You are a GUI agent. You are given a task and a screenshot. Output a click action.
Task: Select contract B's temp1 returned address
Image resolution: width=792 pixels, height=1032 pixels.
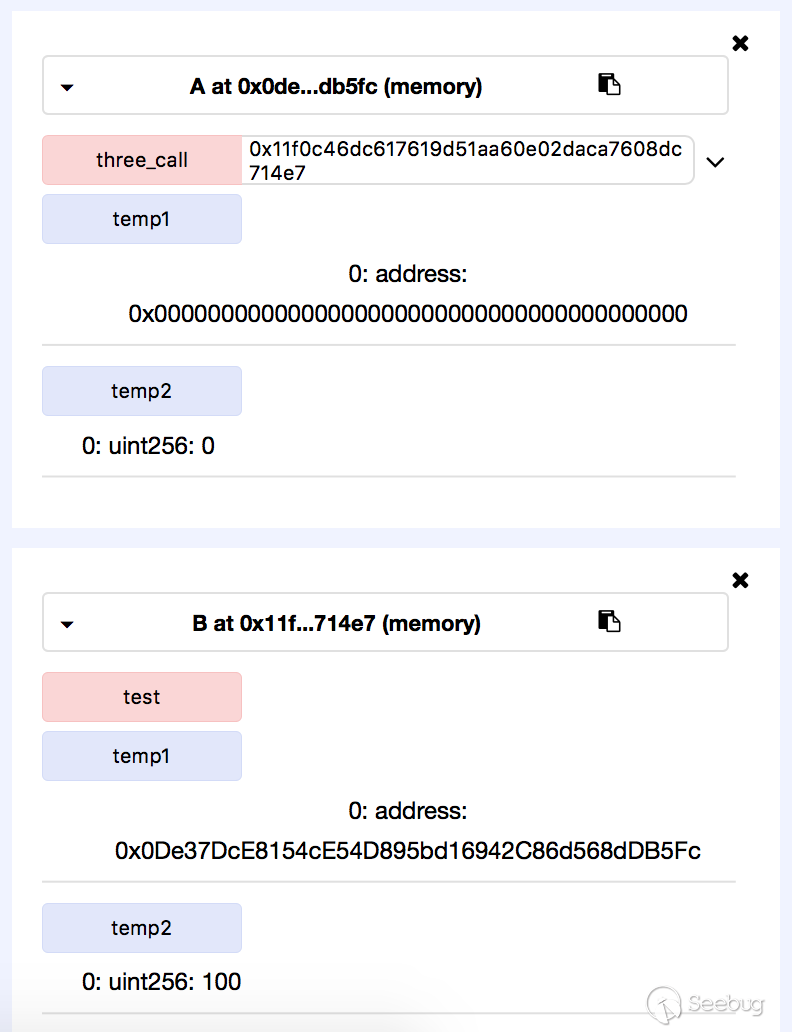(x=408, y=852)
